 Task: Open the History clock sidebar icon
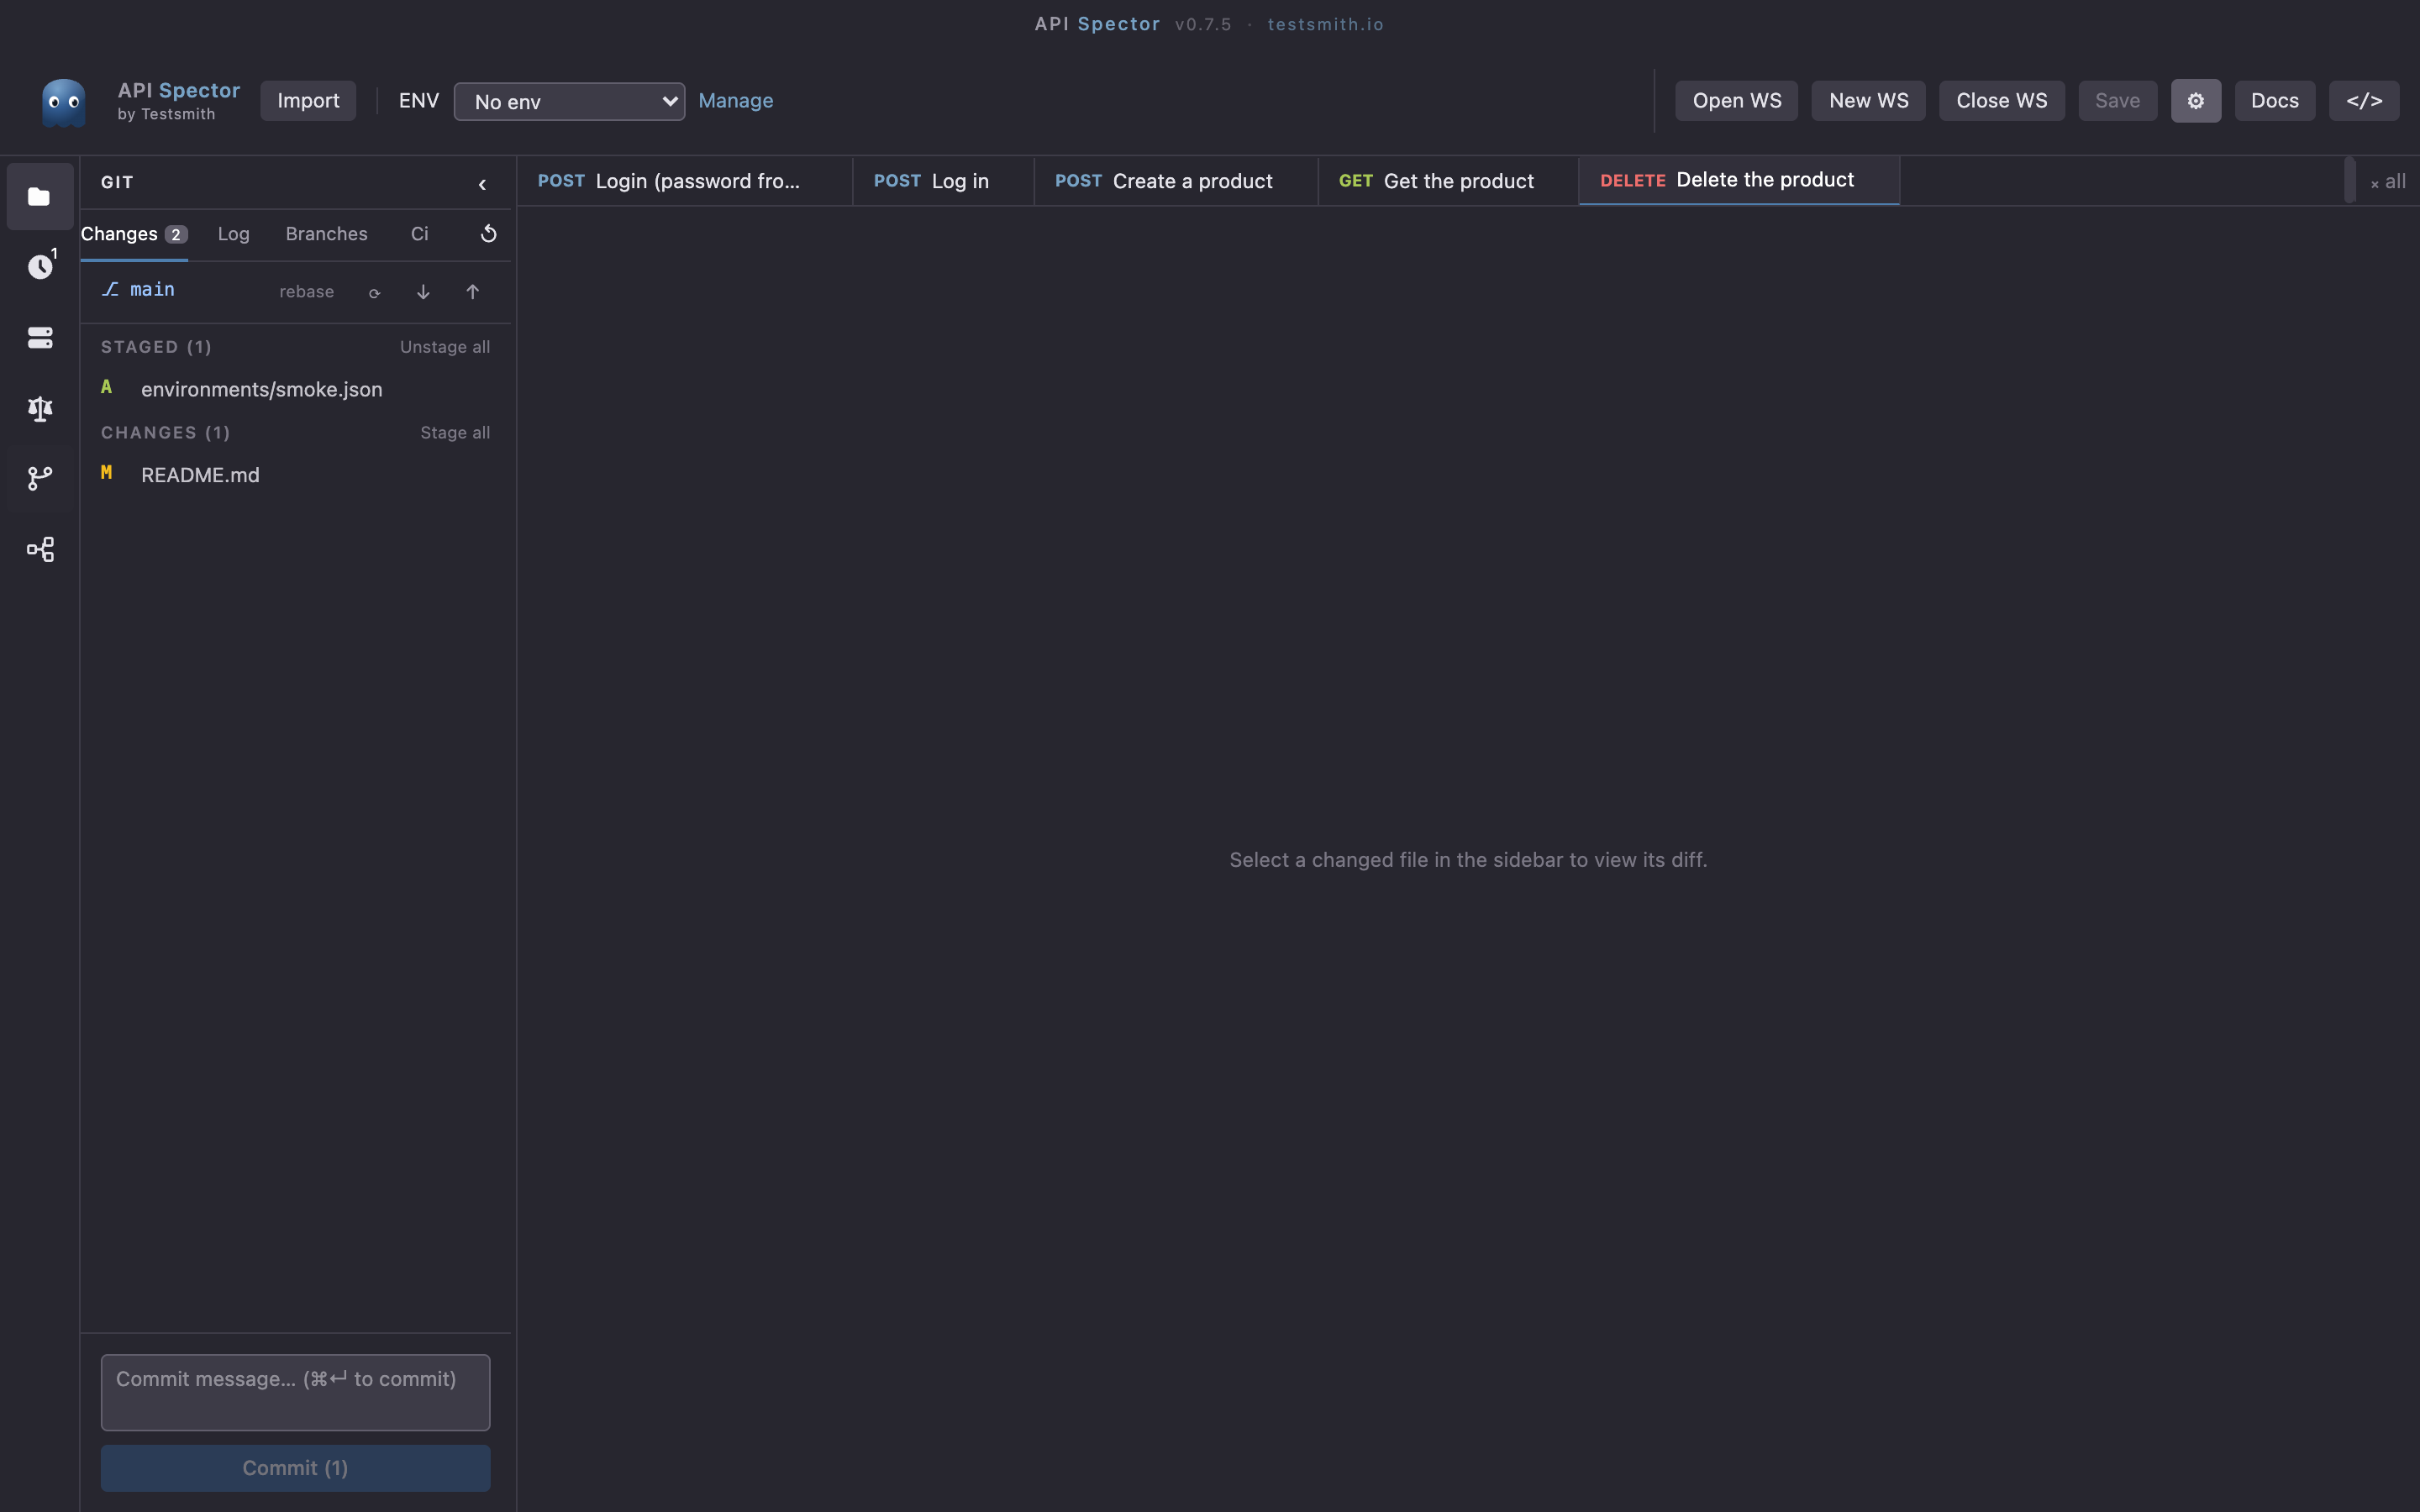click(40, 267)
